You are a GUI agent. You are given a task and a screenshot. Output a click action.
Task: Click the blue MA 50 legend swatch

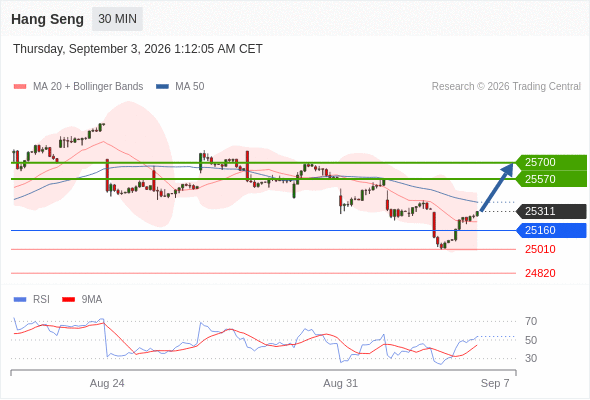[x=162, y=87]
